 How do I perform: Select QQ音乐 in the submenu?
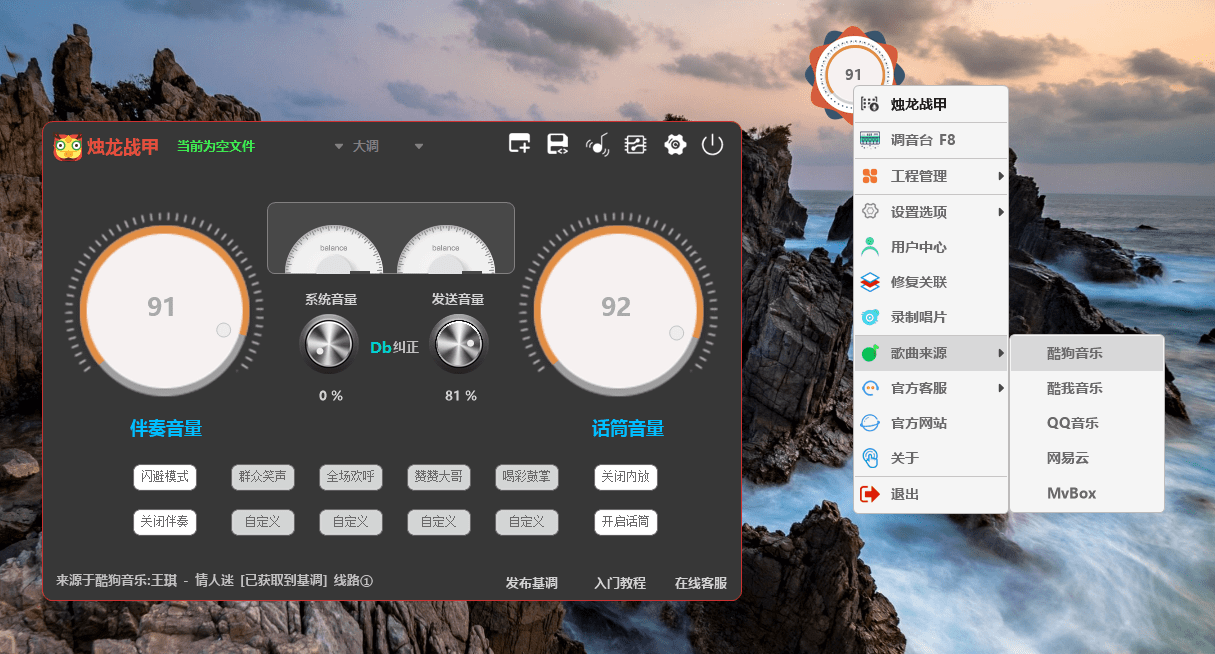tap(1087, 423)
